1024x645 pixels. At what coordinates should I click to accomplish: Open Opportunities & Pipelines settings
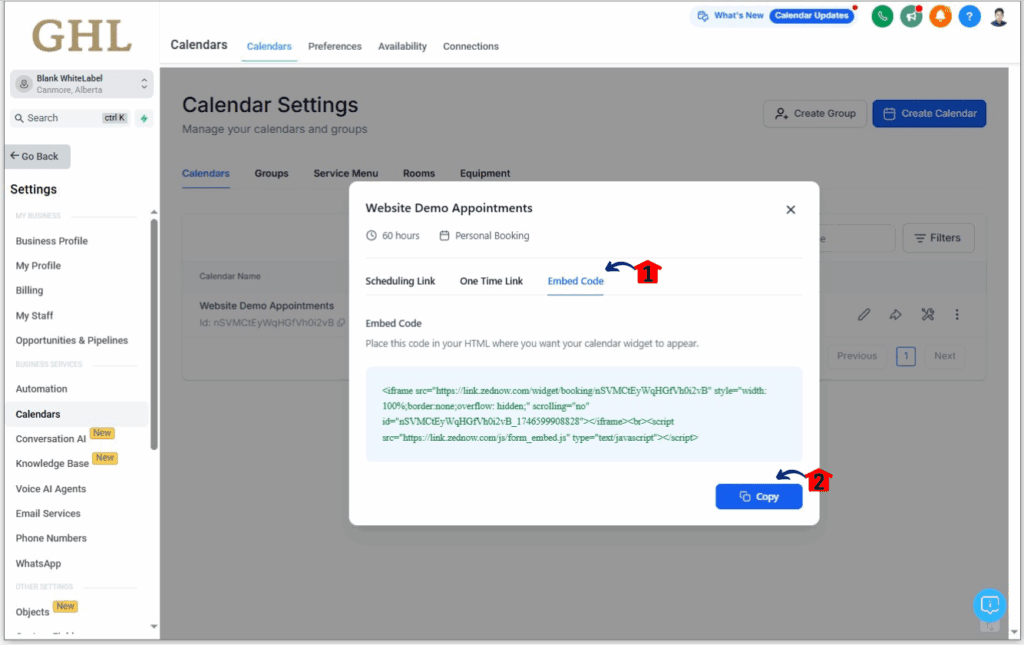[x=72, y=341]
